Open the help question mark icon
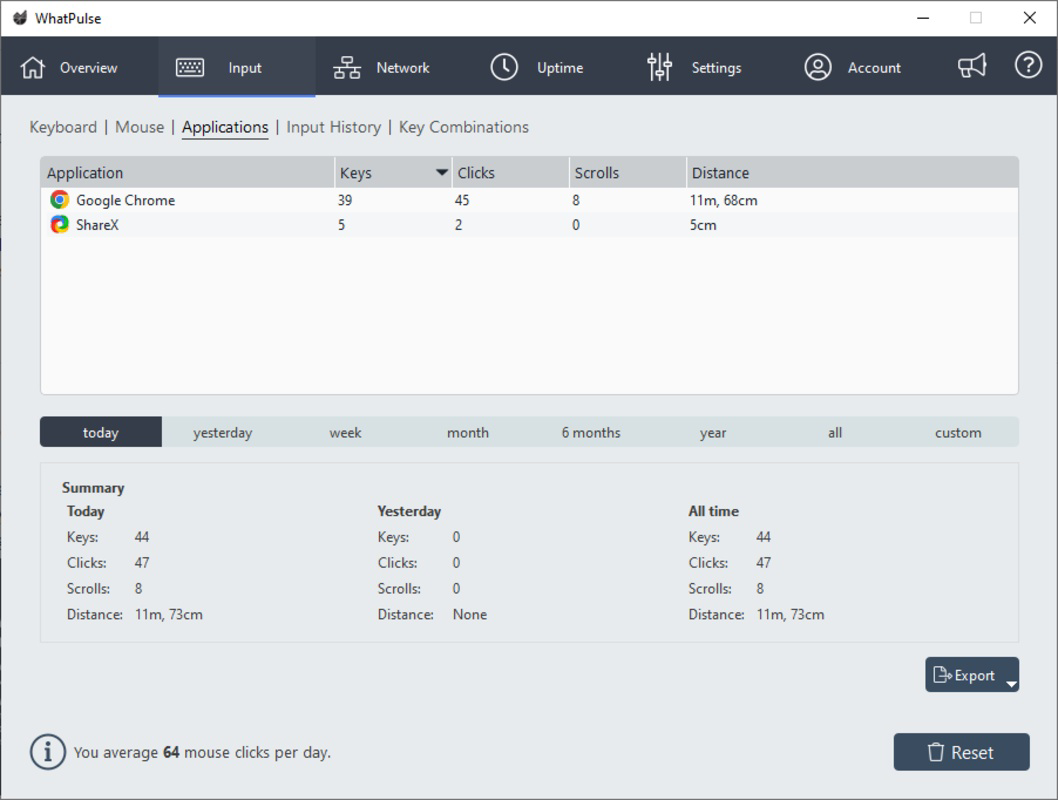Viewport: 1058px width, 800px height. (x=1028, y=65)
